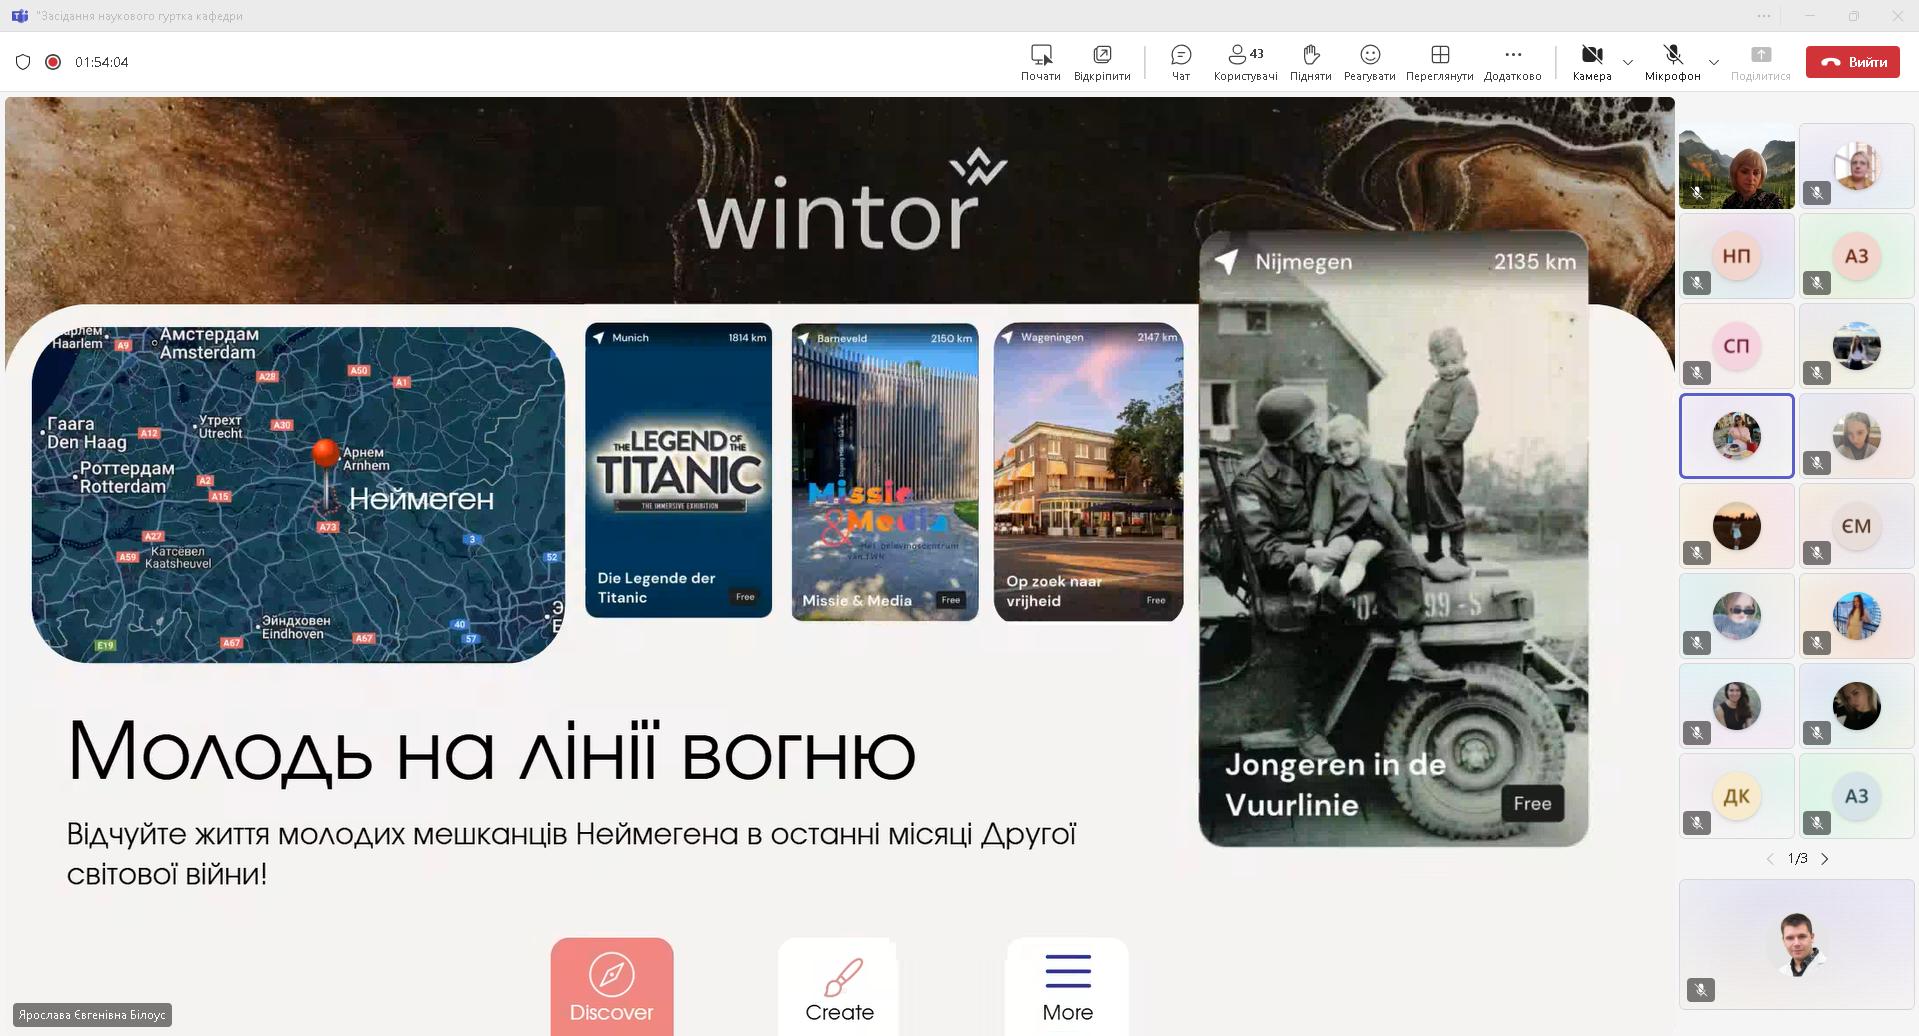1919x1036 pixels.
Task: Open the Додатково more options menu
Action: point(1512,62)
